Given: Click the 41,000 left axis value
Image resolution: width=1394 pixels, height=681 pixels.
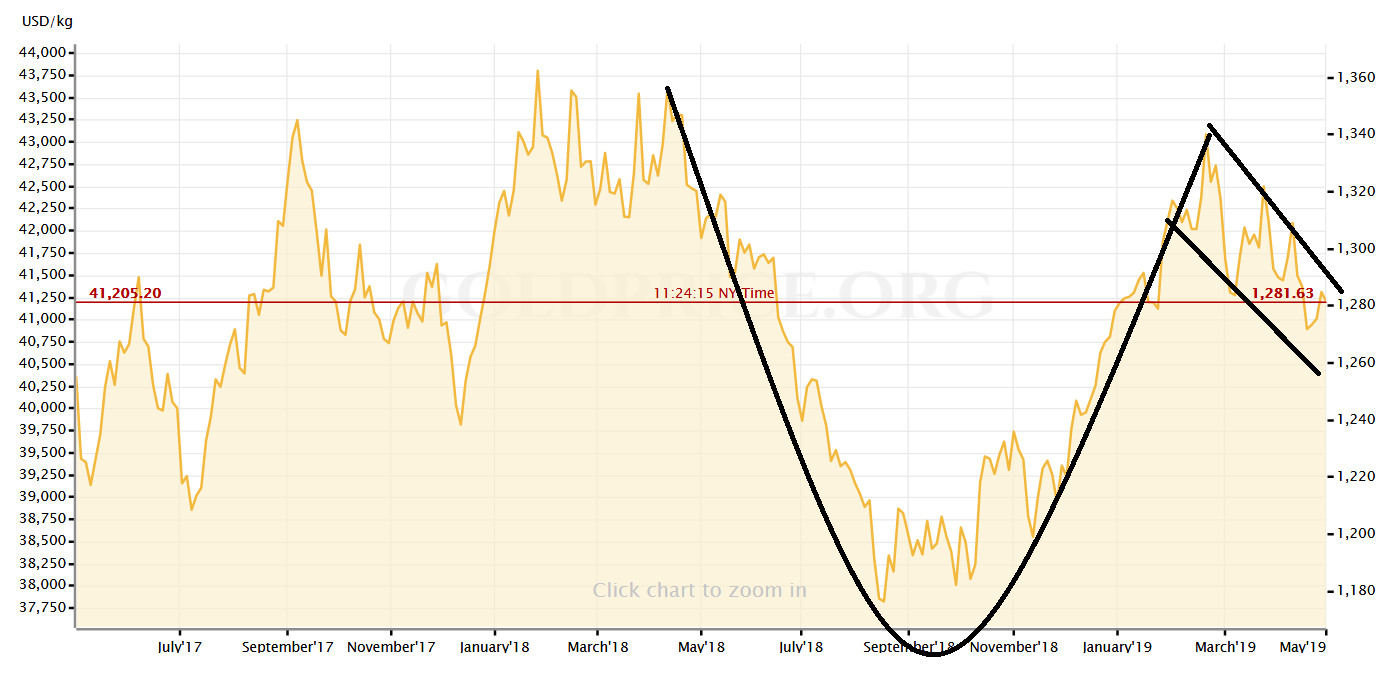Looking at the screenshot, I should [x=43, y=319].
